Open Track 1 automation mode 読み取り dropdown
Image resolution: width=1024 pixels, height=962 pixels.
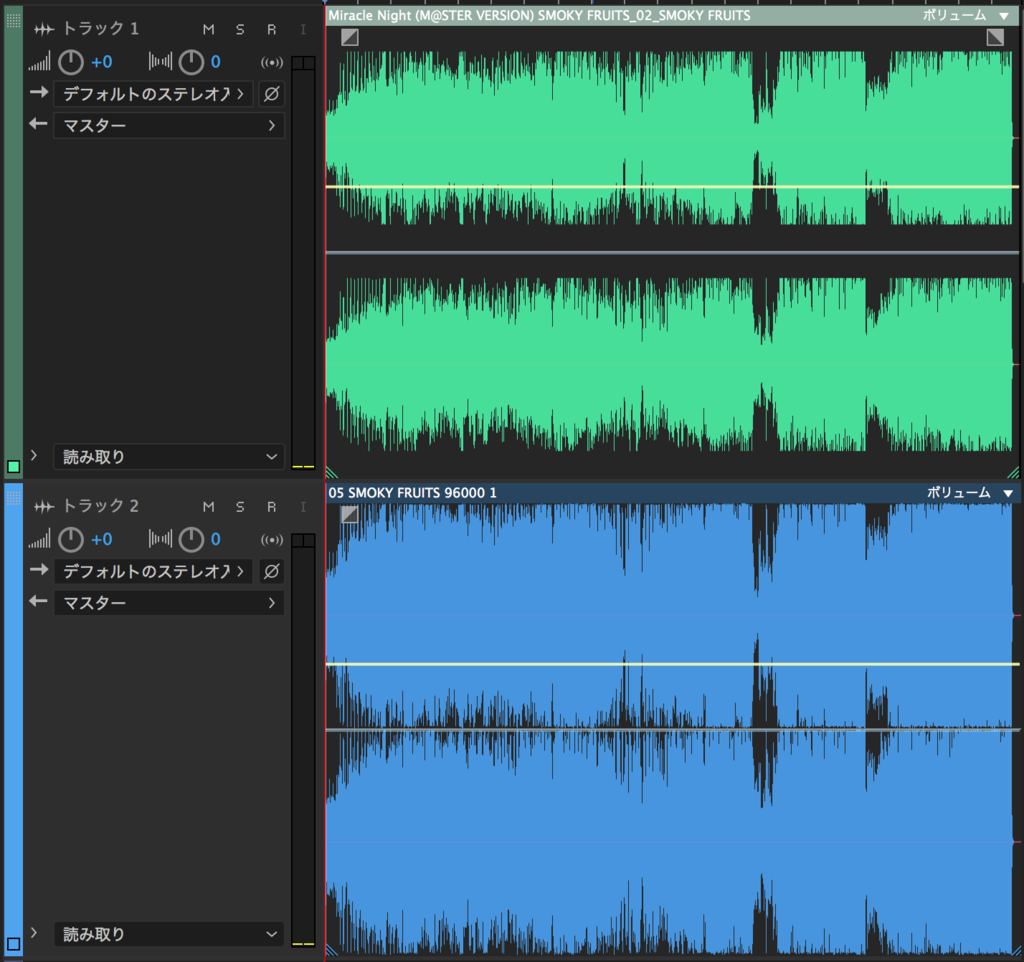pos(169,457)
